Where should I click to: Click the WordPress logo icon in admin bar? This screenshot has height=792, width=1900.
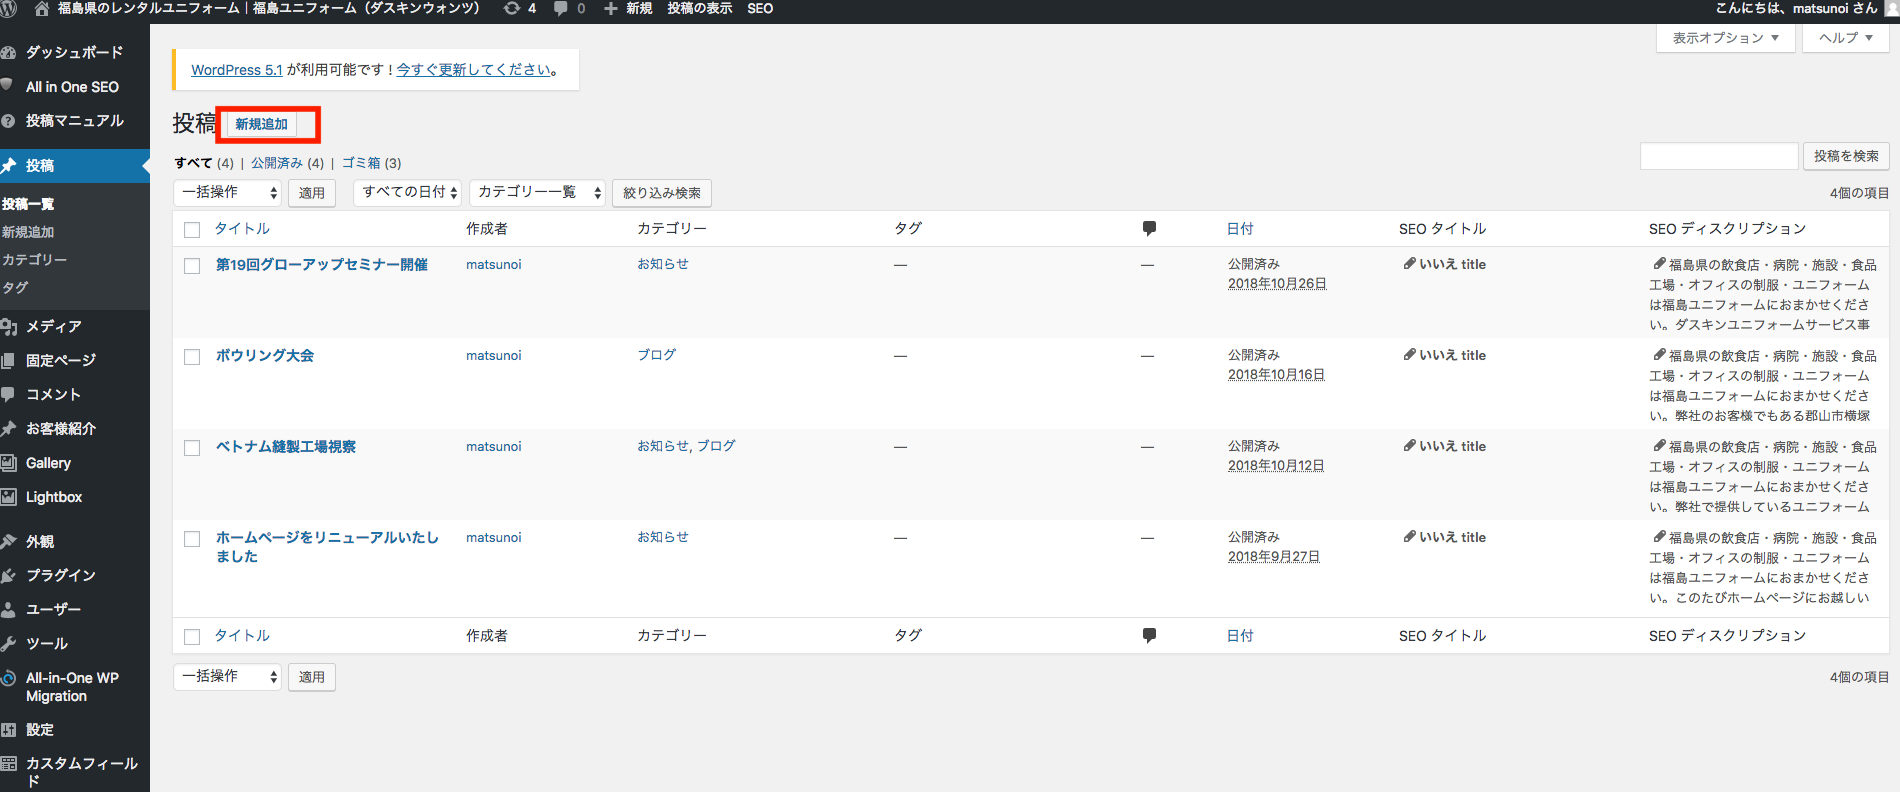click(x=9, y=9)
